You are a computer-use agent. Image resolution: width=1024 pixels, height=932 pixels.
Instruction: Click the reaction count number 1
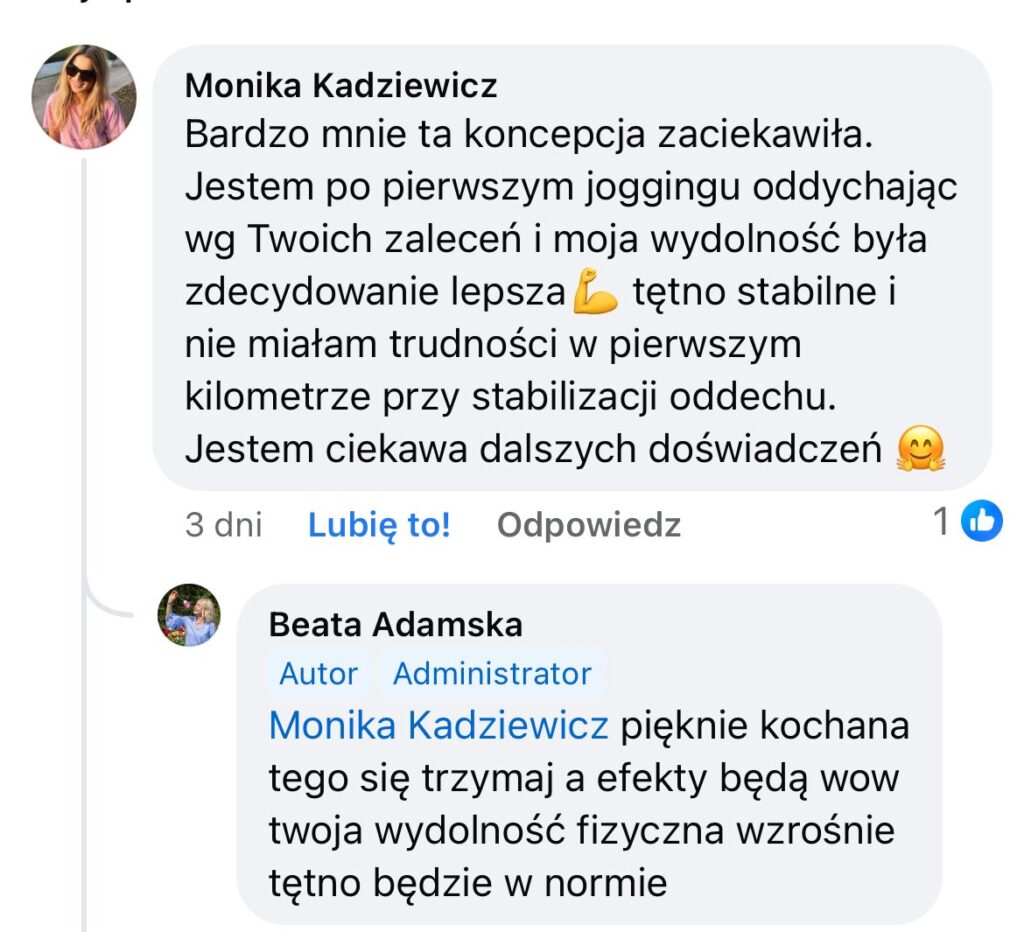(x=940, y=521)
